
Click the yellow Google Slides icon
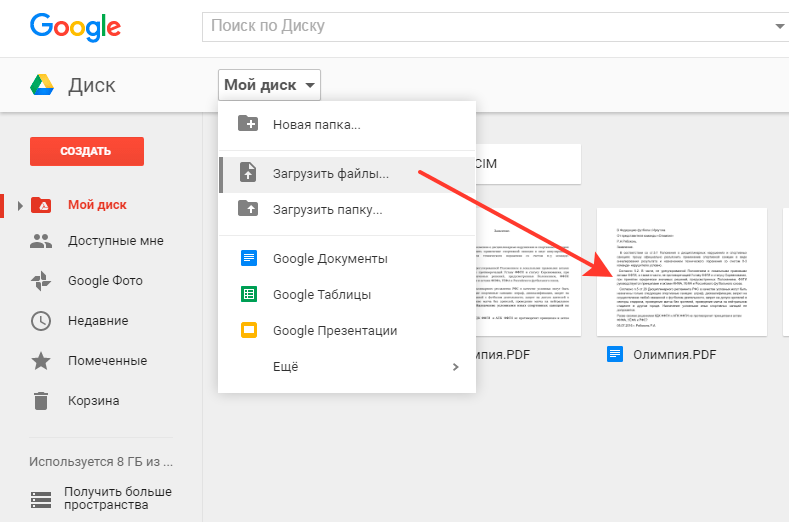[x=249, y=330]
